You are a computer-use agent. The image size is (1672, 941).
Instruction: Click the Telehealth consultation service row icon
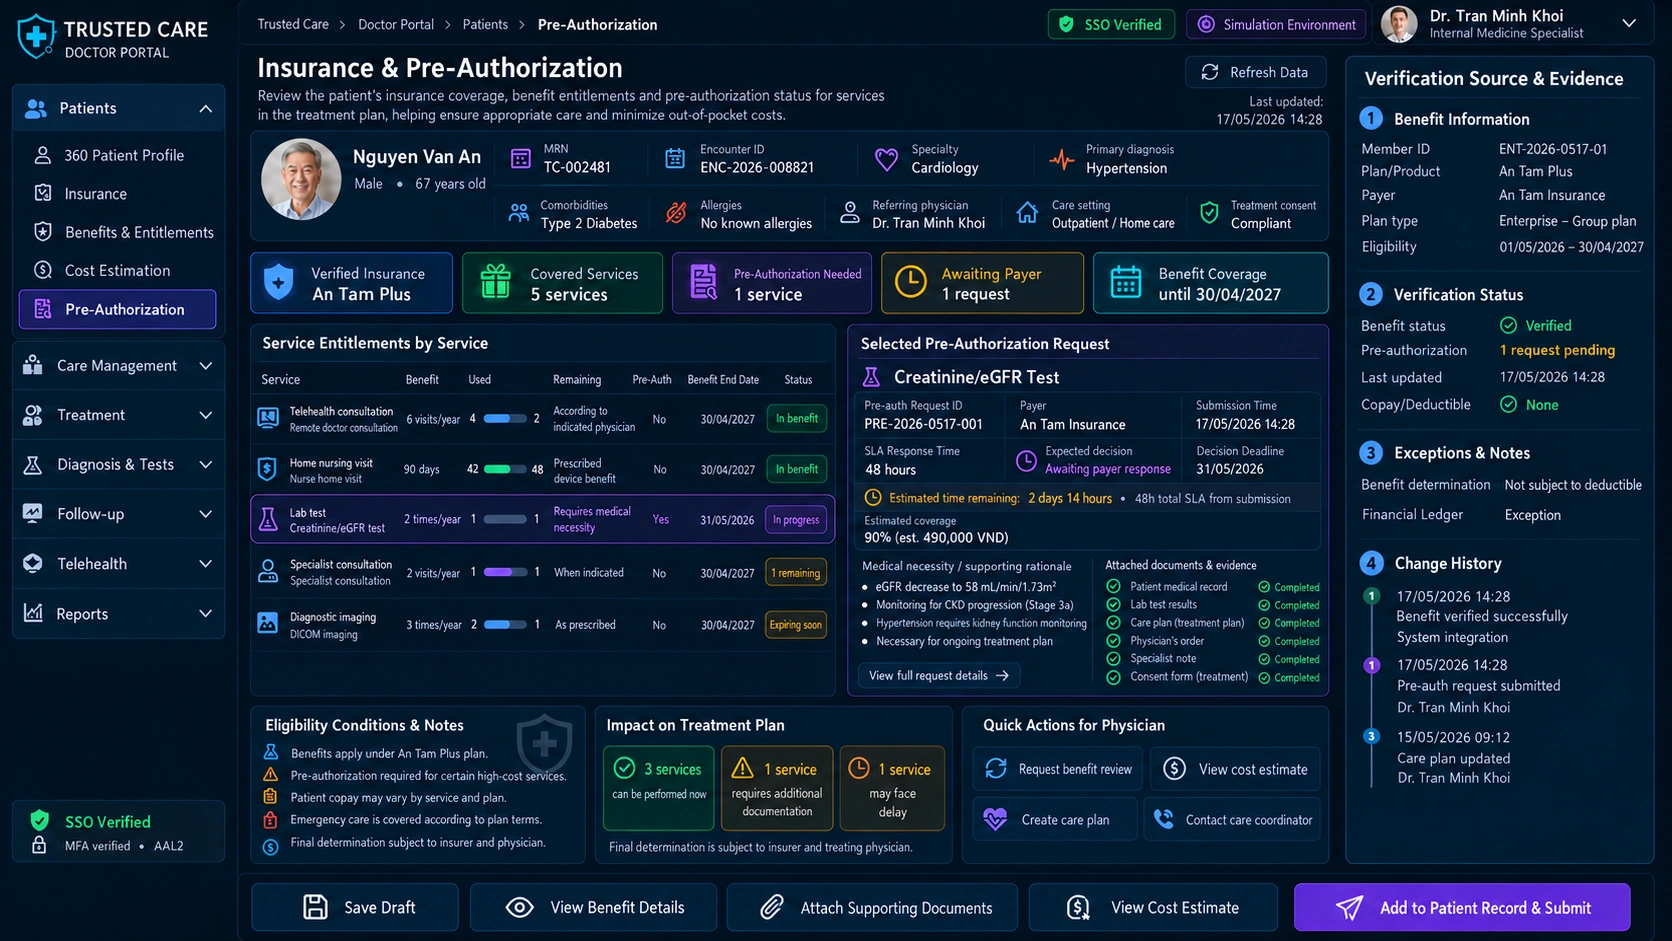pos(267,418)
